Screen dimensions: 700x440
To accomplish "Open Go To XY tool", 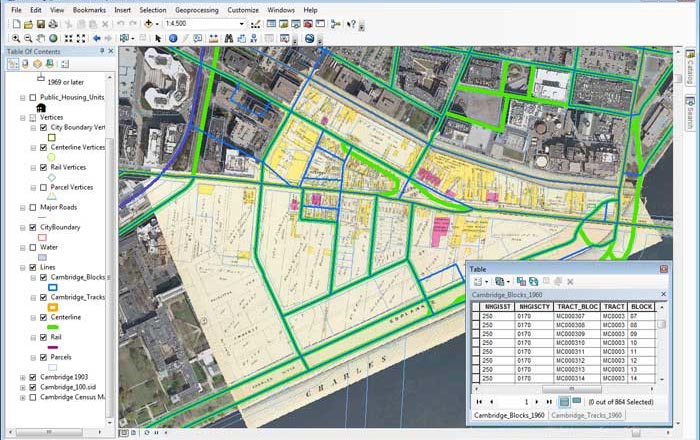I will tap(254, 39).
